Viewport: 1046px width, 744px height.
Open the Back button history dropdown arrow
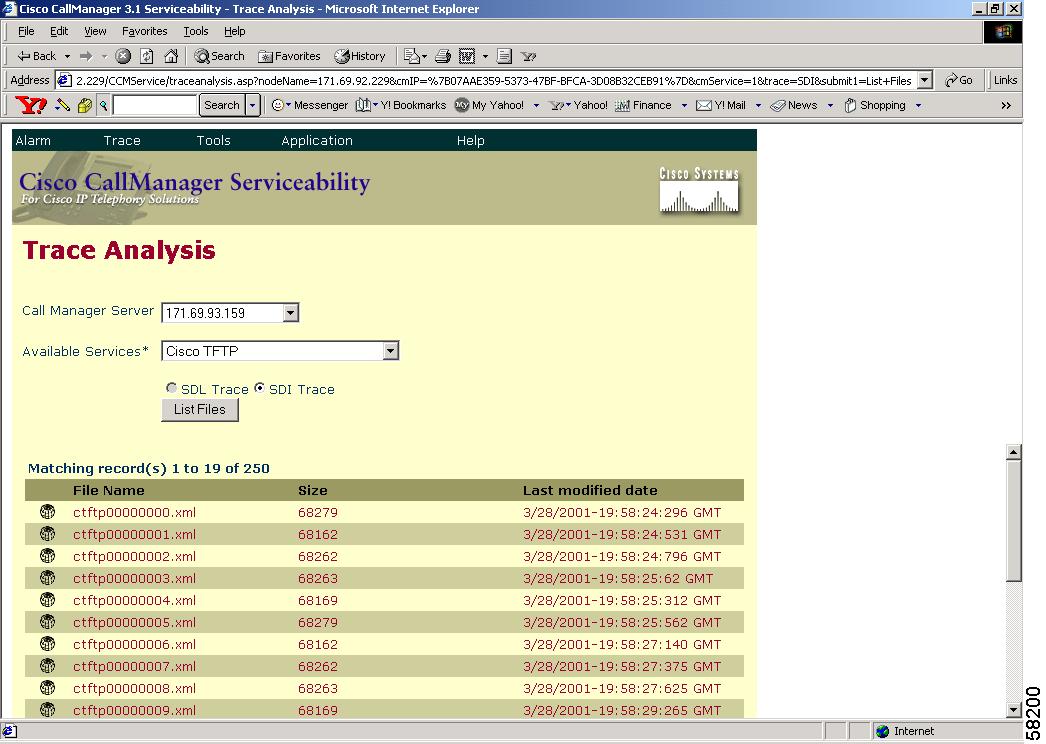[x=67, y=56]
